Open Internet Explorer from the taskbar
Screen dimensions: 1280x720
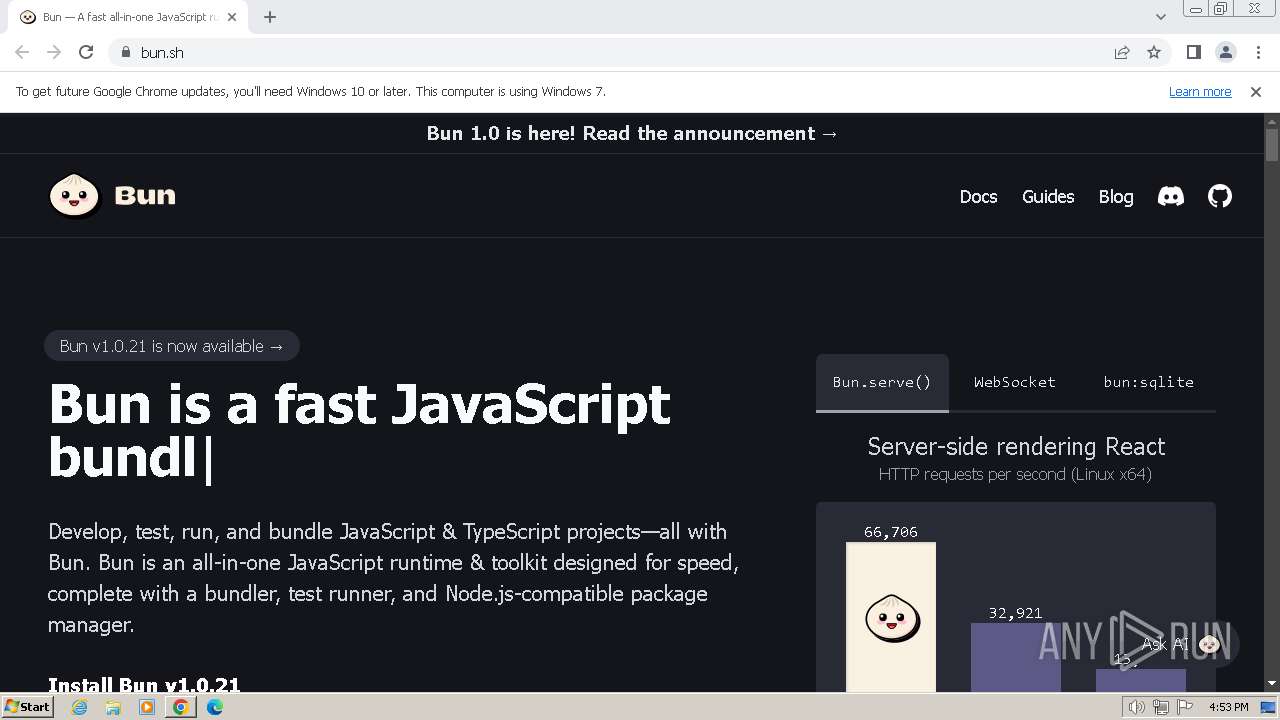click(79, 707)
